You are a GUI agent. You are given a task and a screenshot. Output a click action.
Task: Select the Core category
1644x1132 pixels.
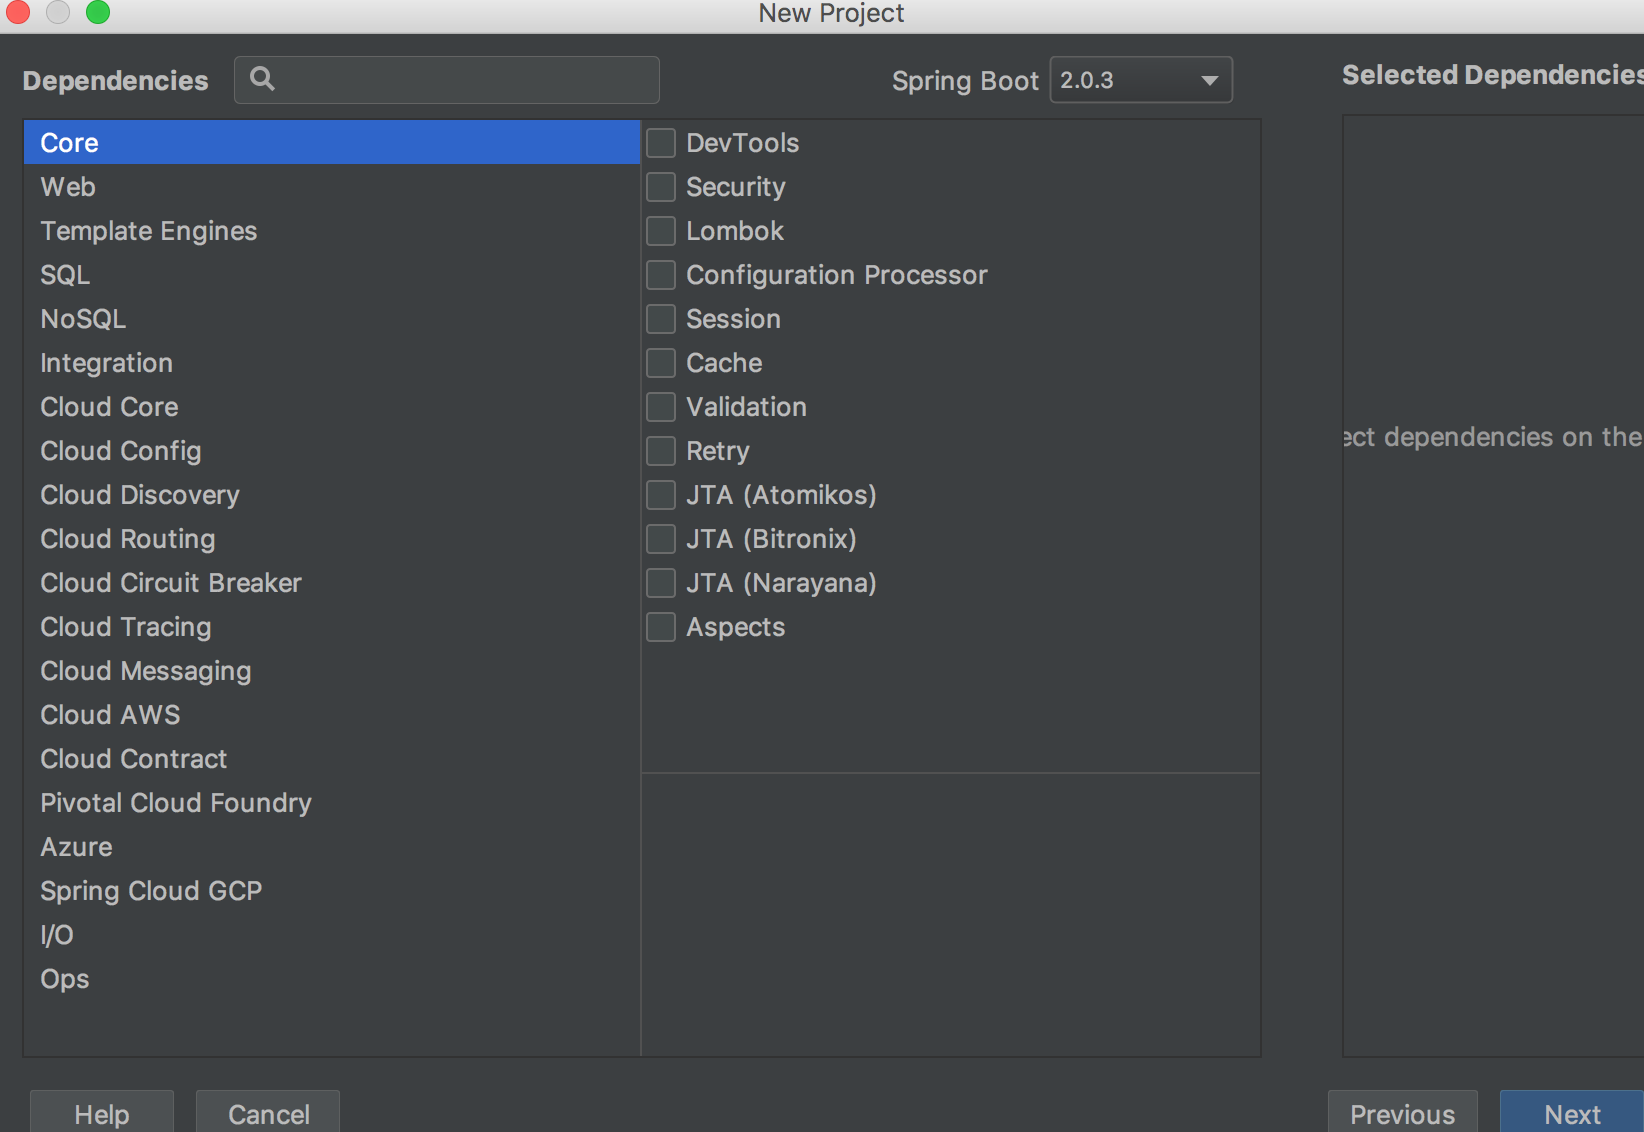coord(332,143)
